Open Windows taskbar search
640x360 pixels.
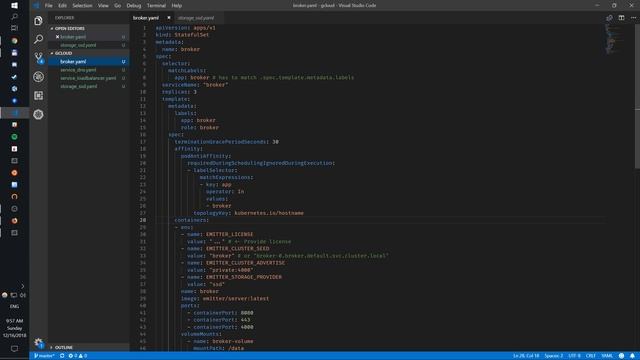tap(14, 17)
